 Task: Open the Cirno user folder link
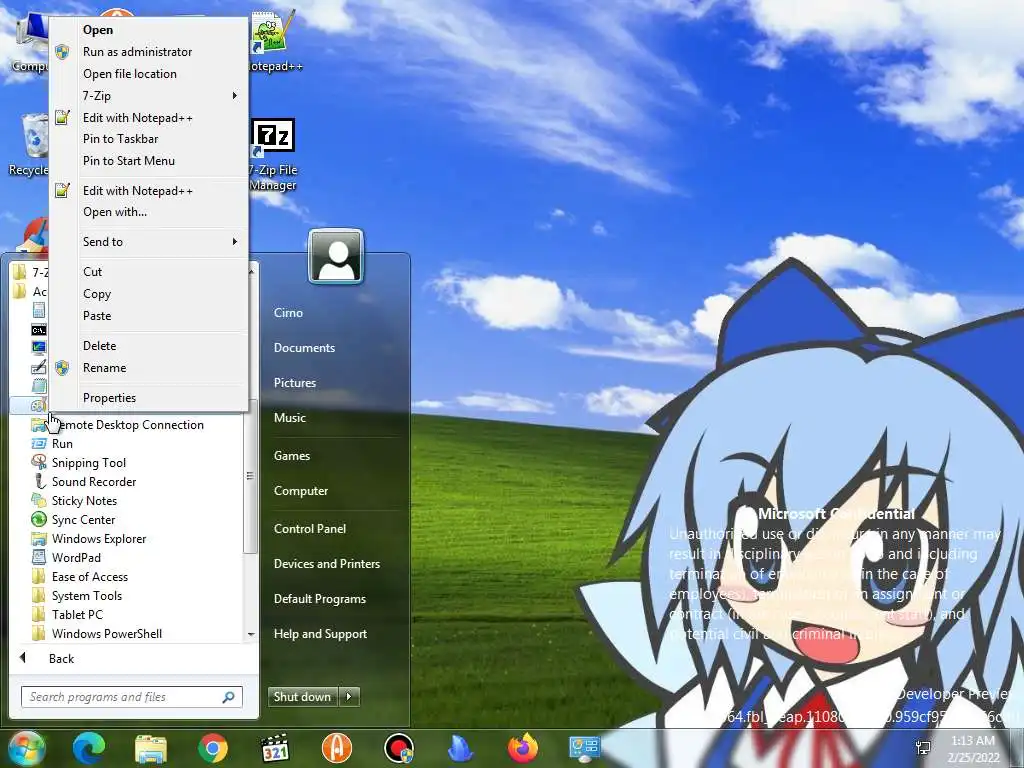[289, 313]
